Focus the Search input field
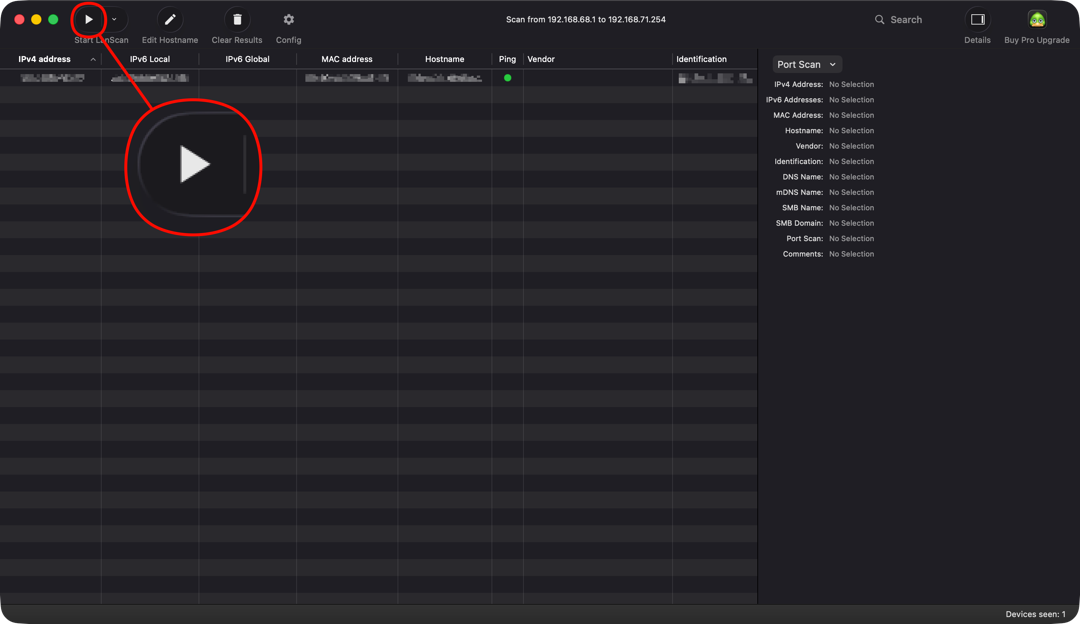The width and height of the screenshot is (1080, 624). pos(906,19)
